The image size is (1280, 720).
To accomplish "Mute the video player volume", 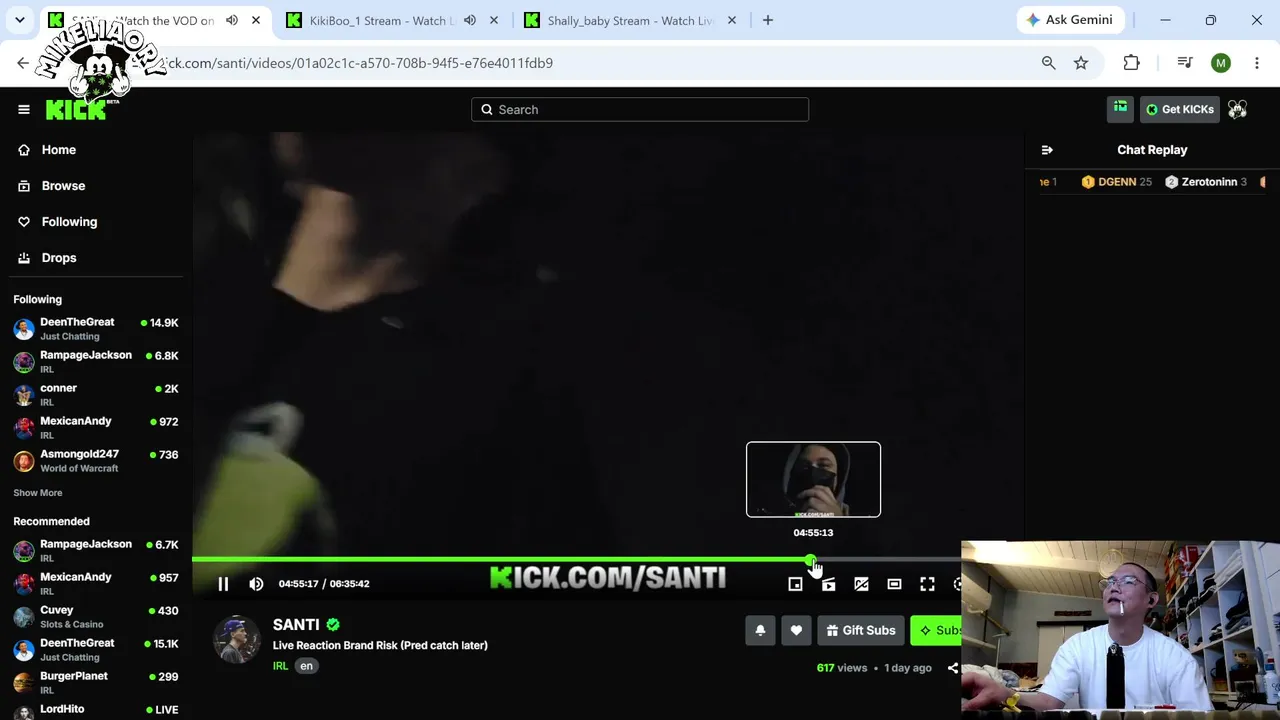I will coord(256,584).
